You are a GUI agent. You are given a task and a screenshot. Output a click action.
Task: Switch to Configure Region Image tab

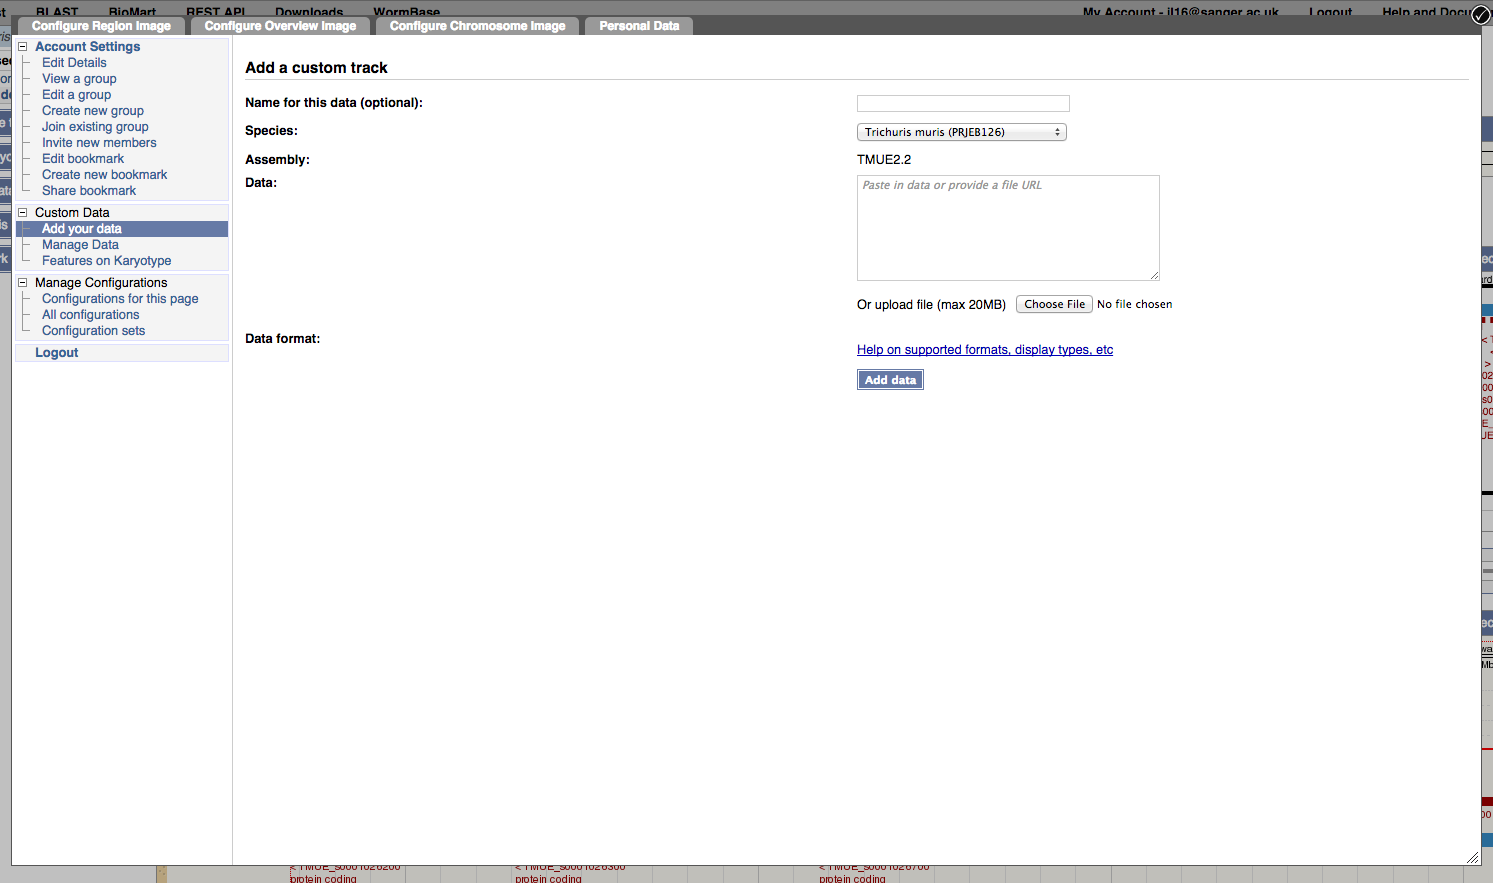click(x=101, y=26)
